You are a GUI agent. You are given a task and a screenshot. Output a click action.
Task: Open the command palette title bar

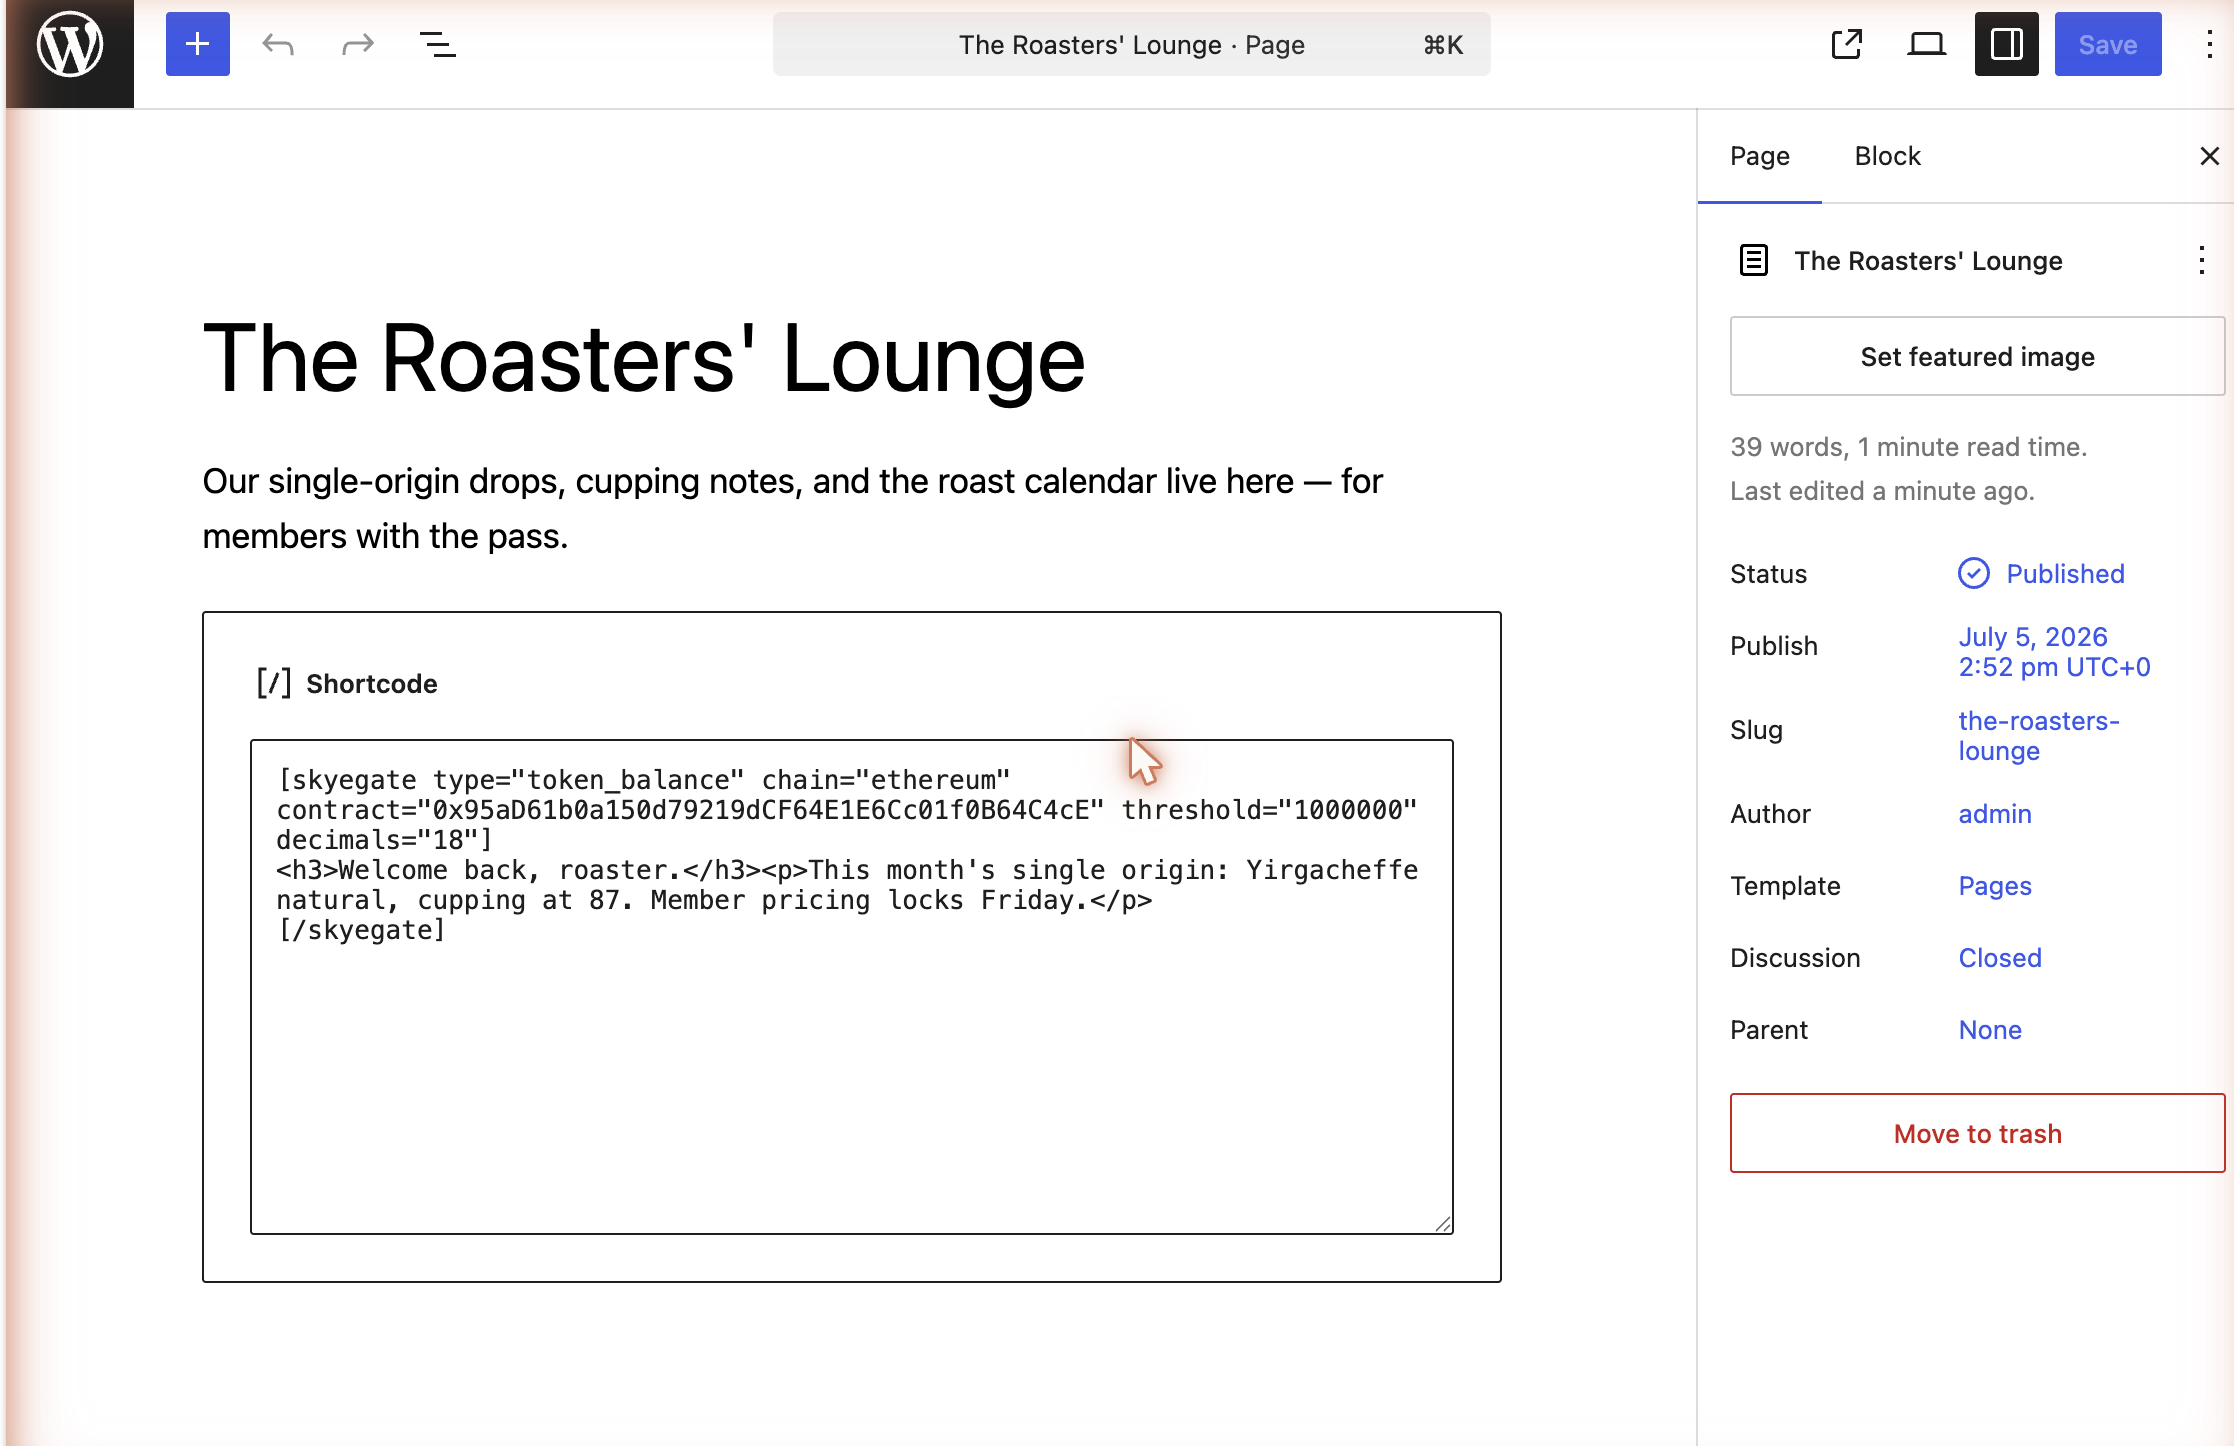[x=1131, y=44]
